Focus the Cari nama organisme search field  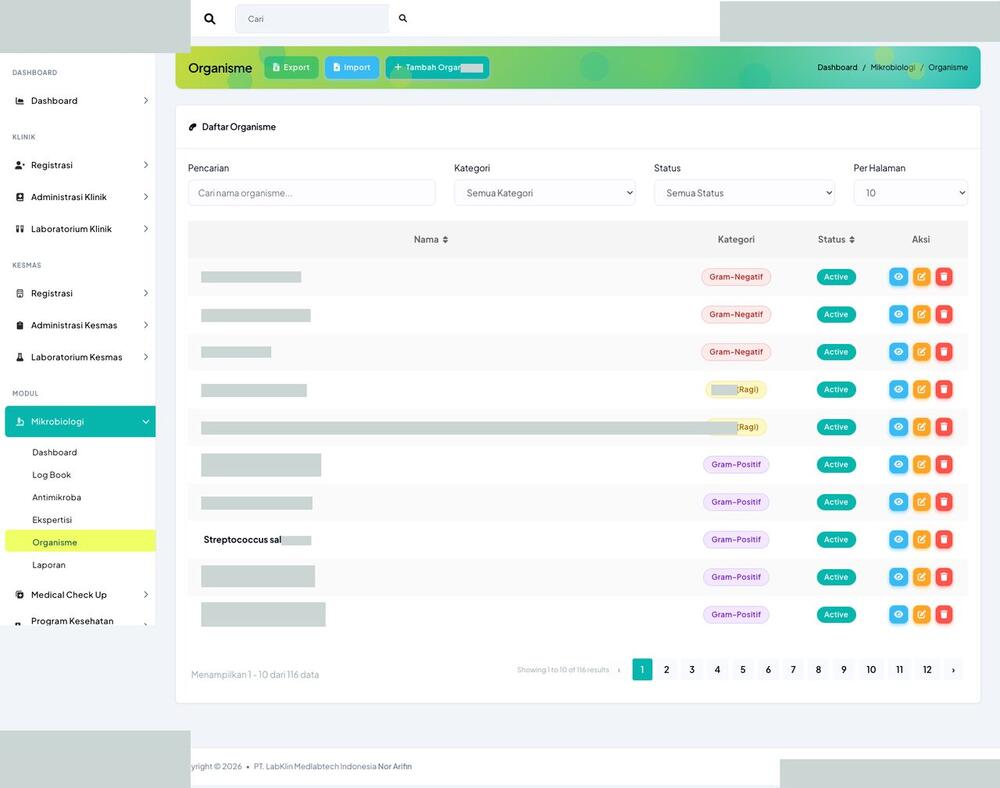coord(312,193)
